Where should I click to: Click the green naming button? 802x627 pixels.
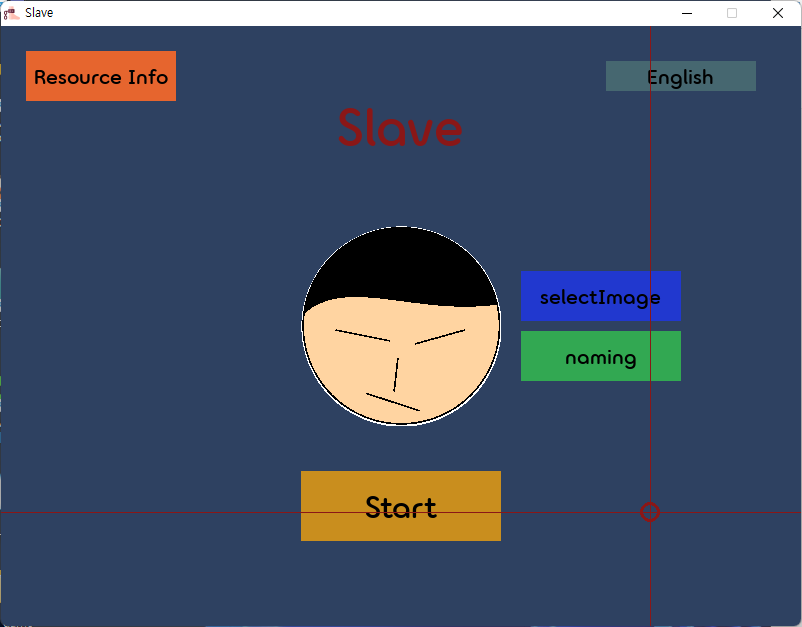pos(601,356)
